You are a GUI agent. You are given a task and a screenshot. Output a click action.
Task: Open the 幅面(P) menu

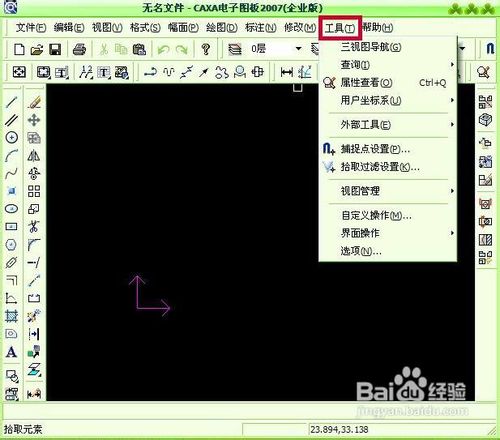(183, 27)
